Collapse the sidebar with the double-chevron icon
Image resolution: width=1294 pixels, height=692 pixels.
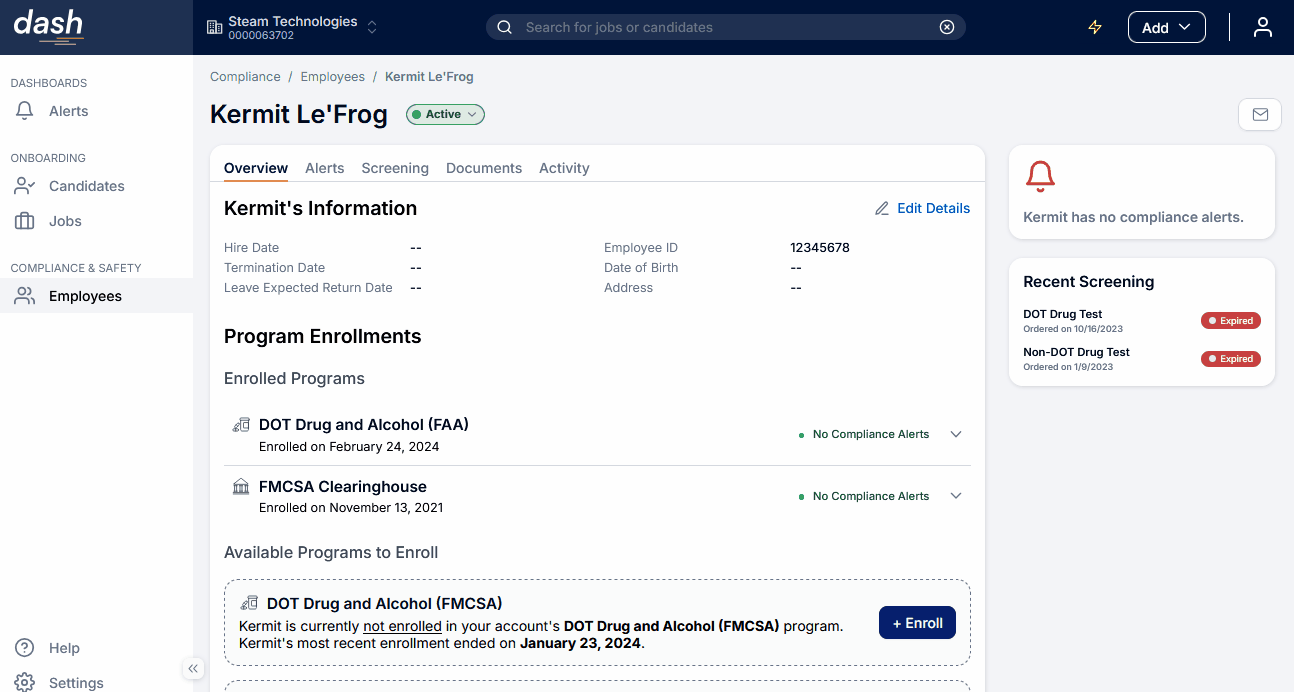click(193, 668)
